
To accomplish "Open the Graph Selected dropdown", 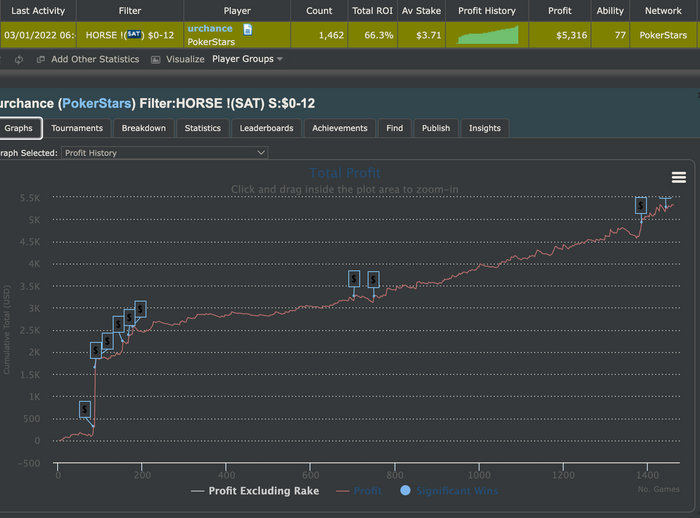I will click(164, 153).
